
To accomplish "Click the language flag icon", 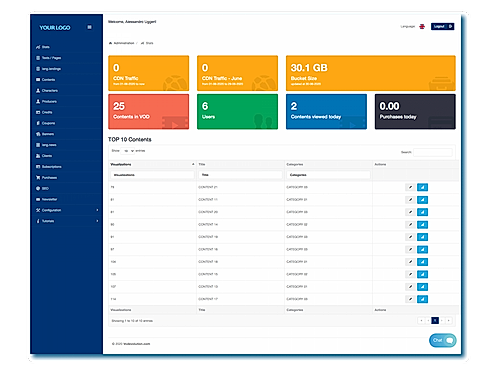I will tap(422, 26).
